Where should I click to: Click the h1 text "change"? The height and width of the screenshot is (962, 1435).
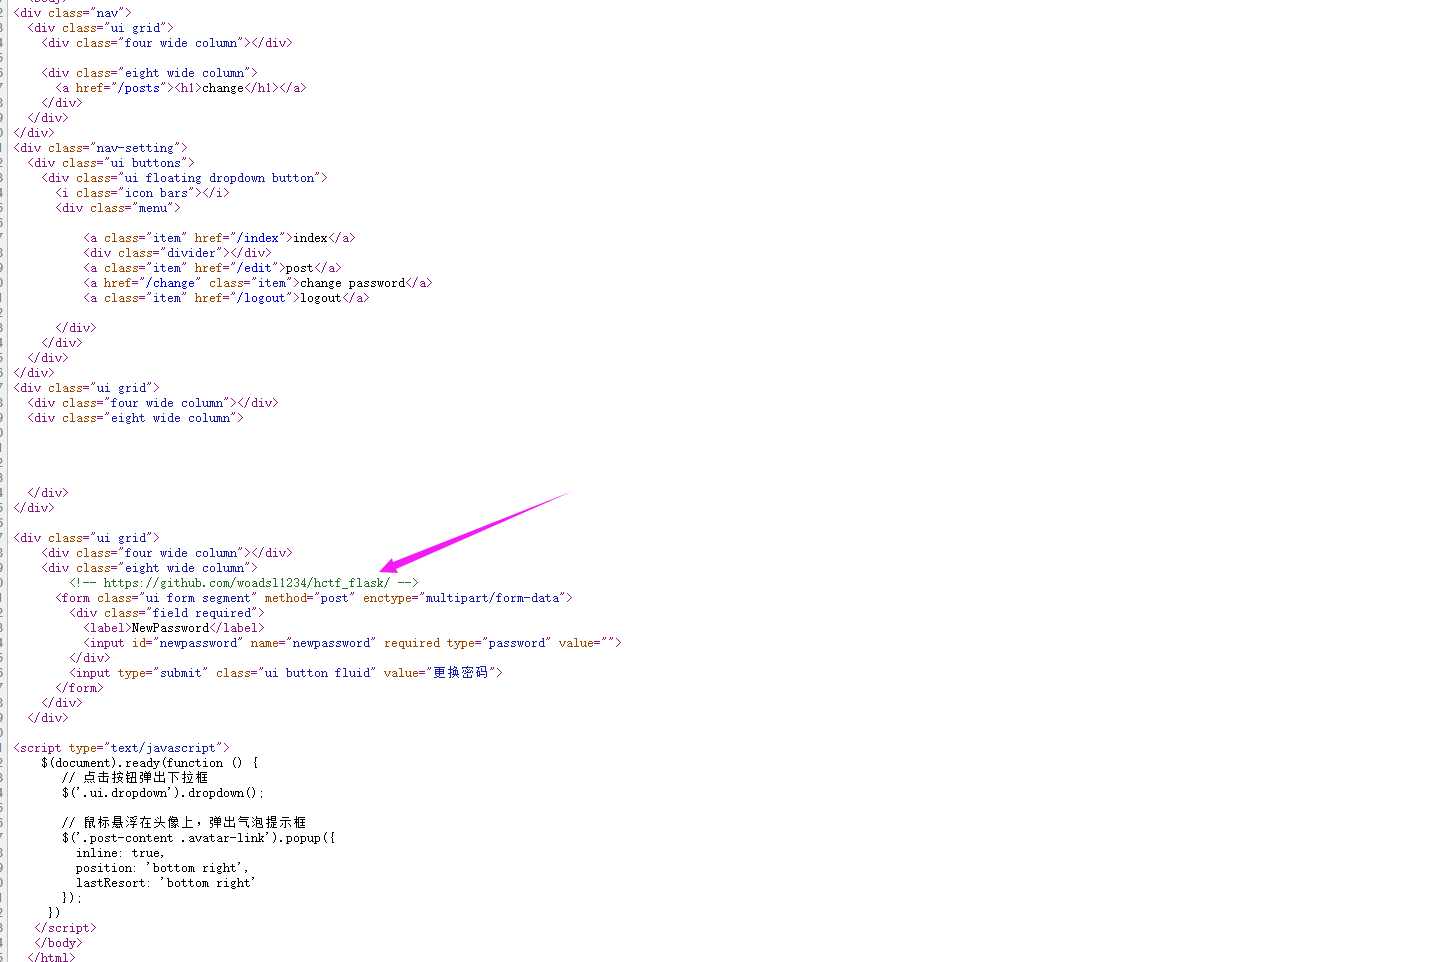click(x=223, y=88)
